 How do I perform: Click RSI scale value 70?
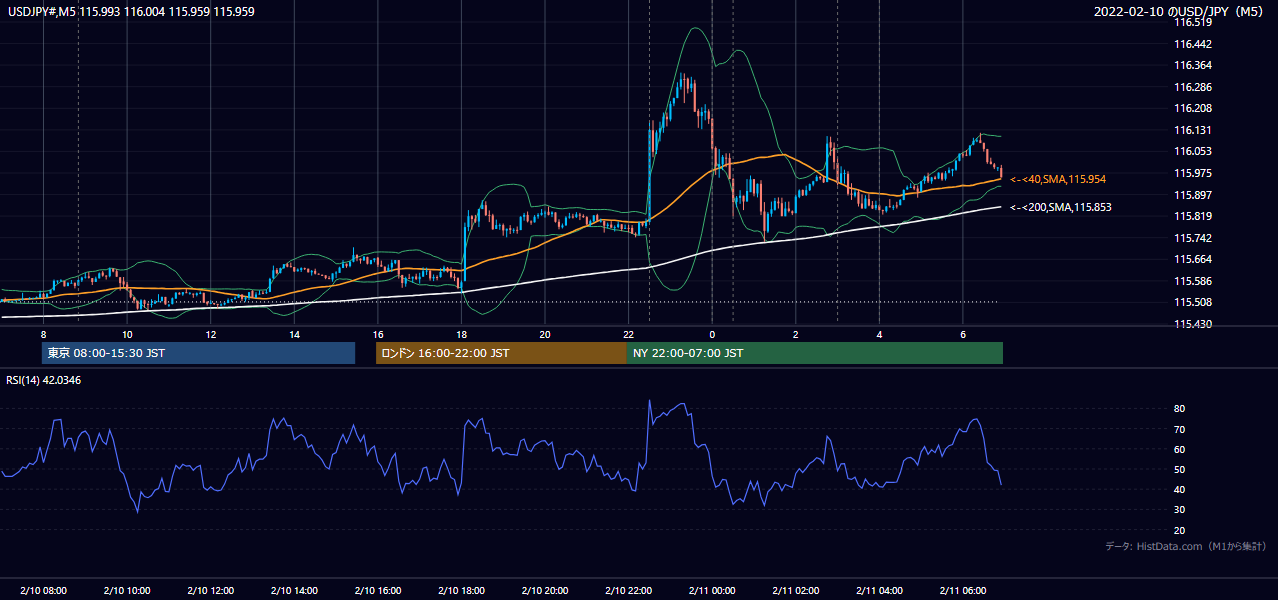1180,429
